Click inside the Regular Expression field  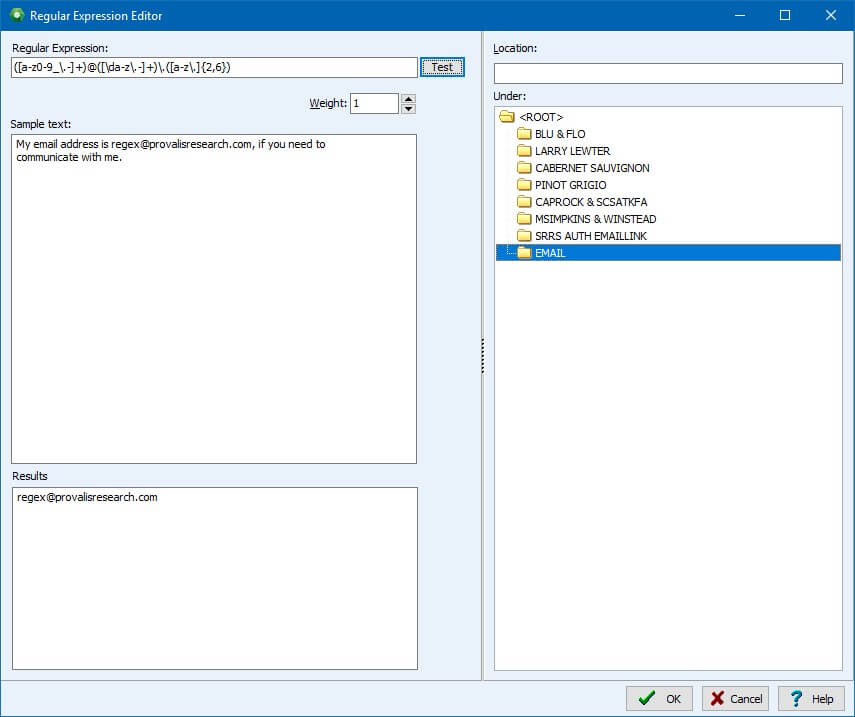(214, 67)
